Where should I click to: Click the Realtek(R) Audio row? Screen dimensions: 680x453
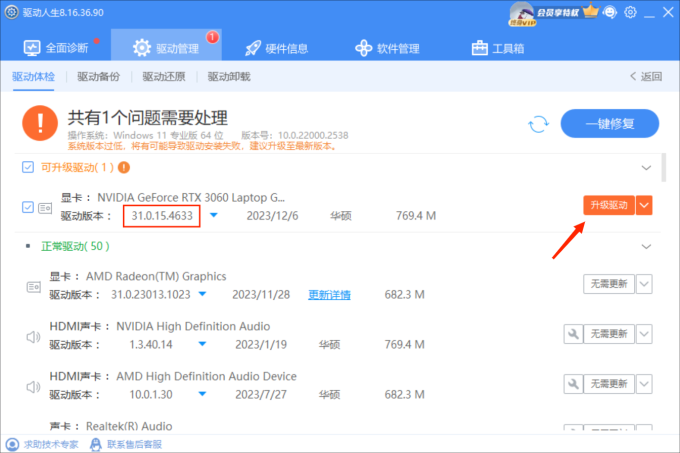click(338, 426)
